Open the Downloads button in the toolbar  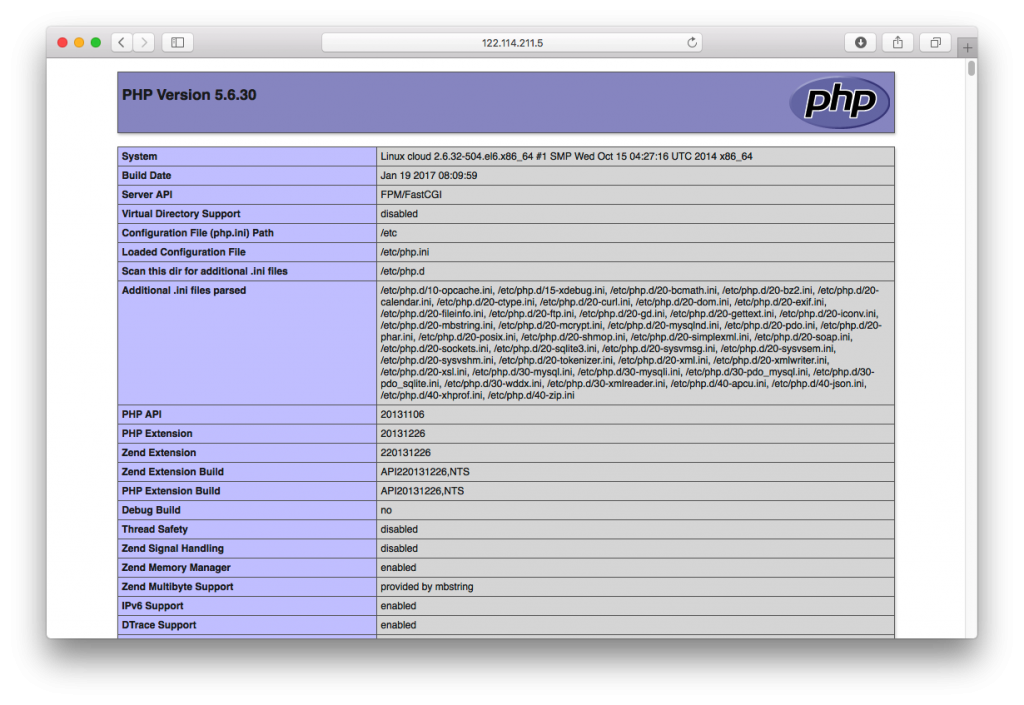click(x=861, y=42)
